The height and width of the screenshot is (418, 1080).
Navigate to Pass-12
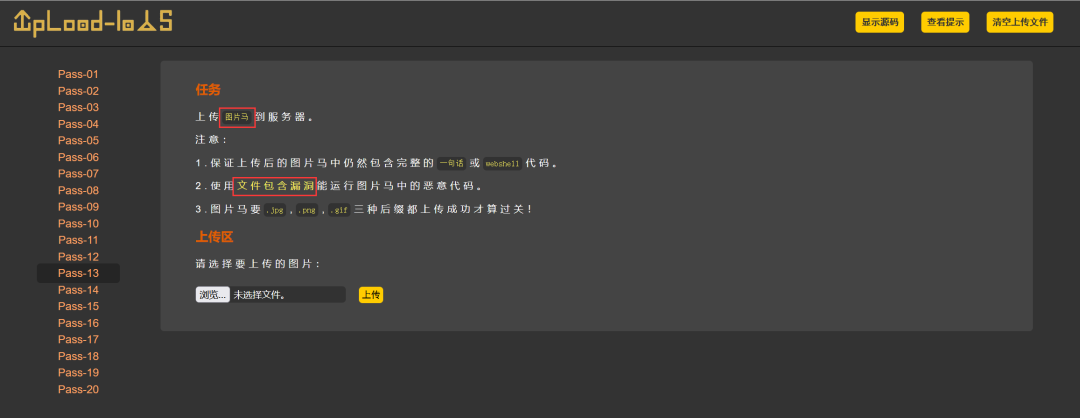coord(78,257)
